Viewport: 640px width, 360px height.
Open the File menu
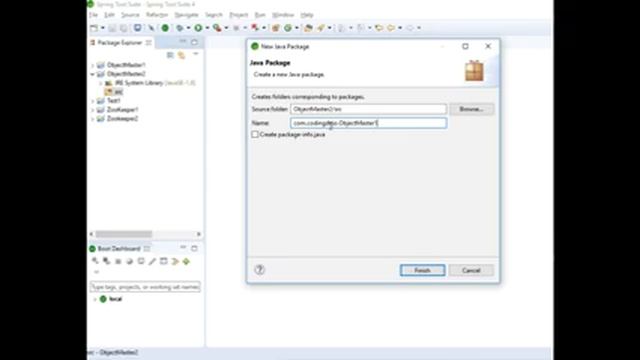(93, 15)
